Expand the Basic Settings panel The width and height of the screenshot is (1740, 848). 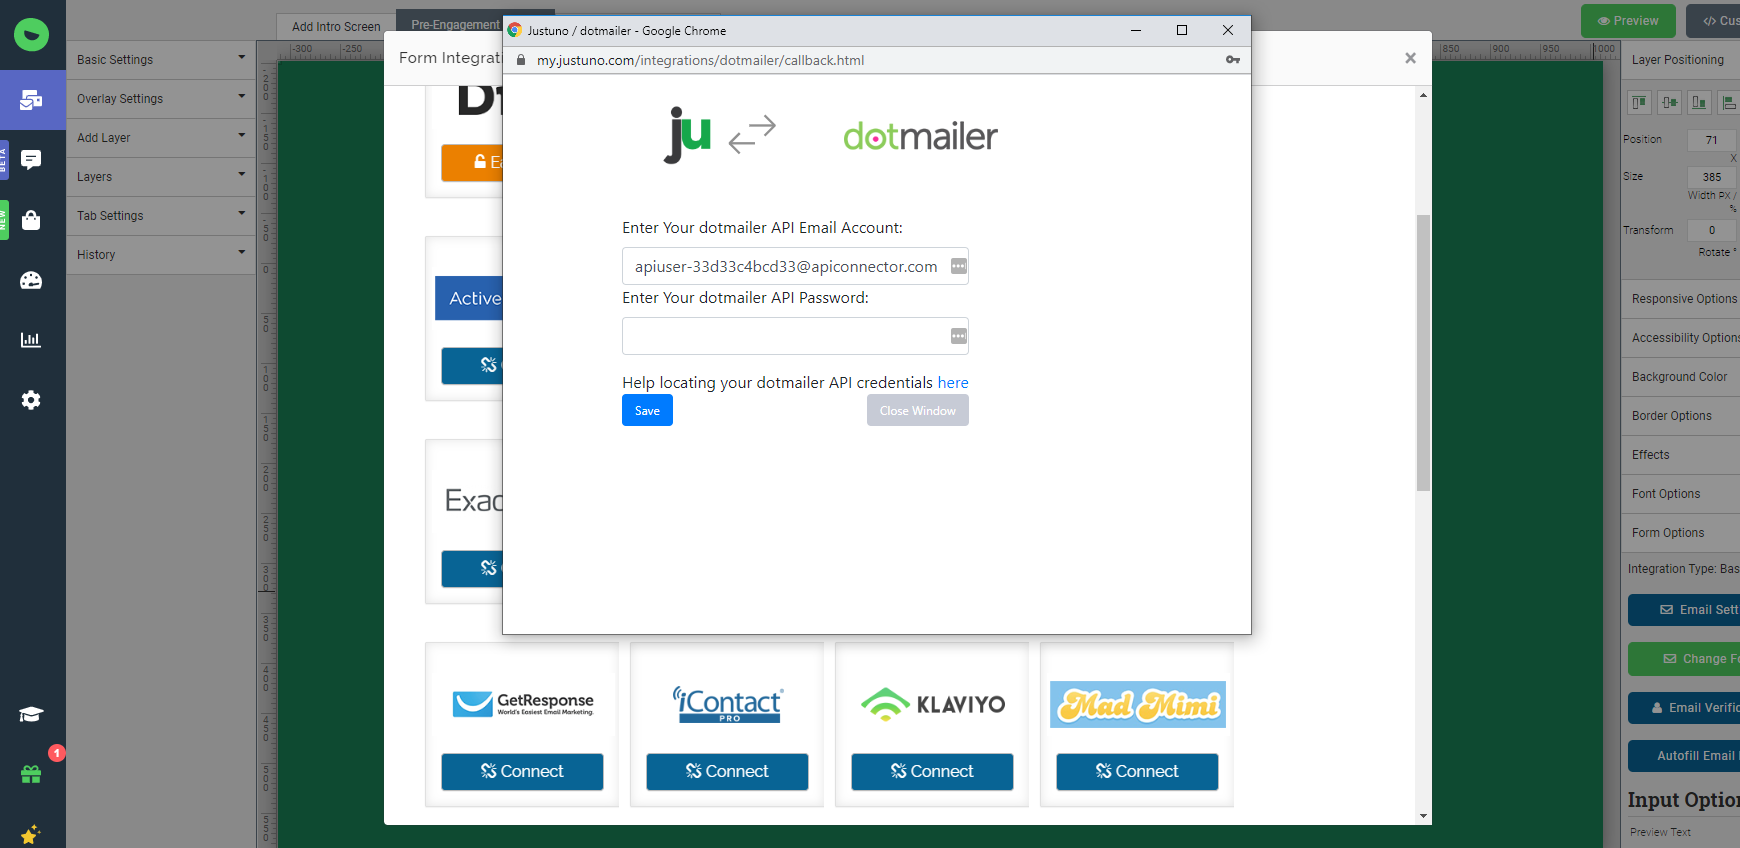click(x=160, y=60)
